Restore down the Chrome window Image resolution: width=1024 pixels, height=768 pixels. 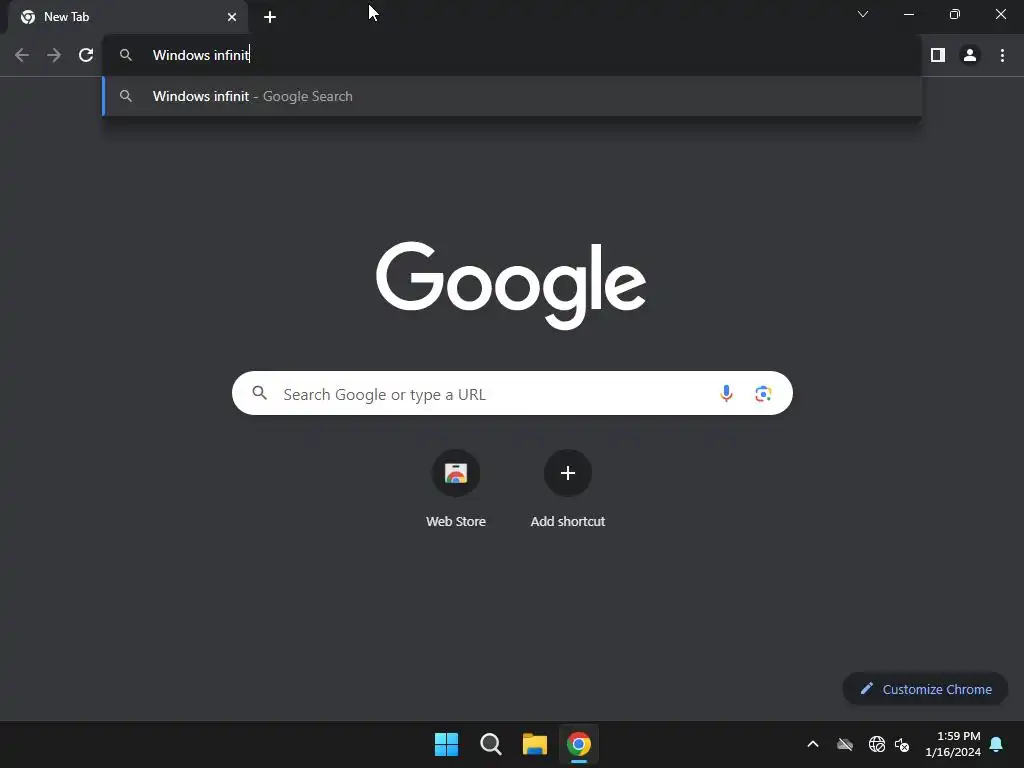pyautogui.click(x=955, y=14)
